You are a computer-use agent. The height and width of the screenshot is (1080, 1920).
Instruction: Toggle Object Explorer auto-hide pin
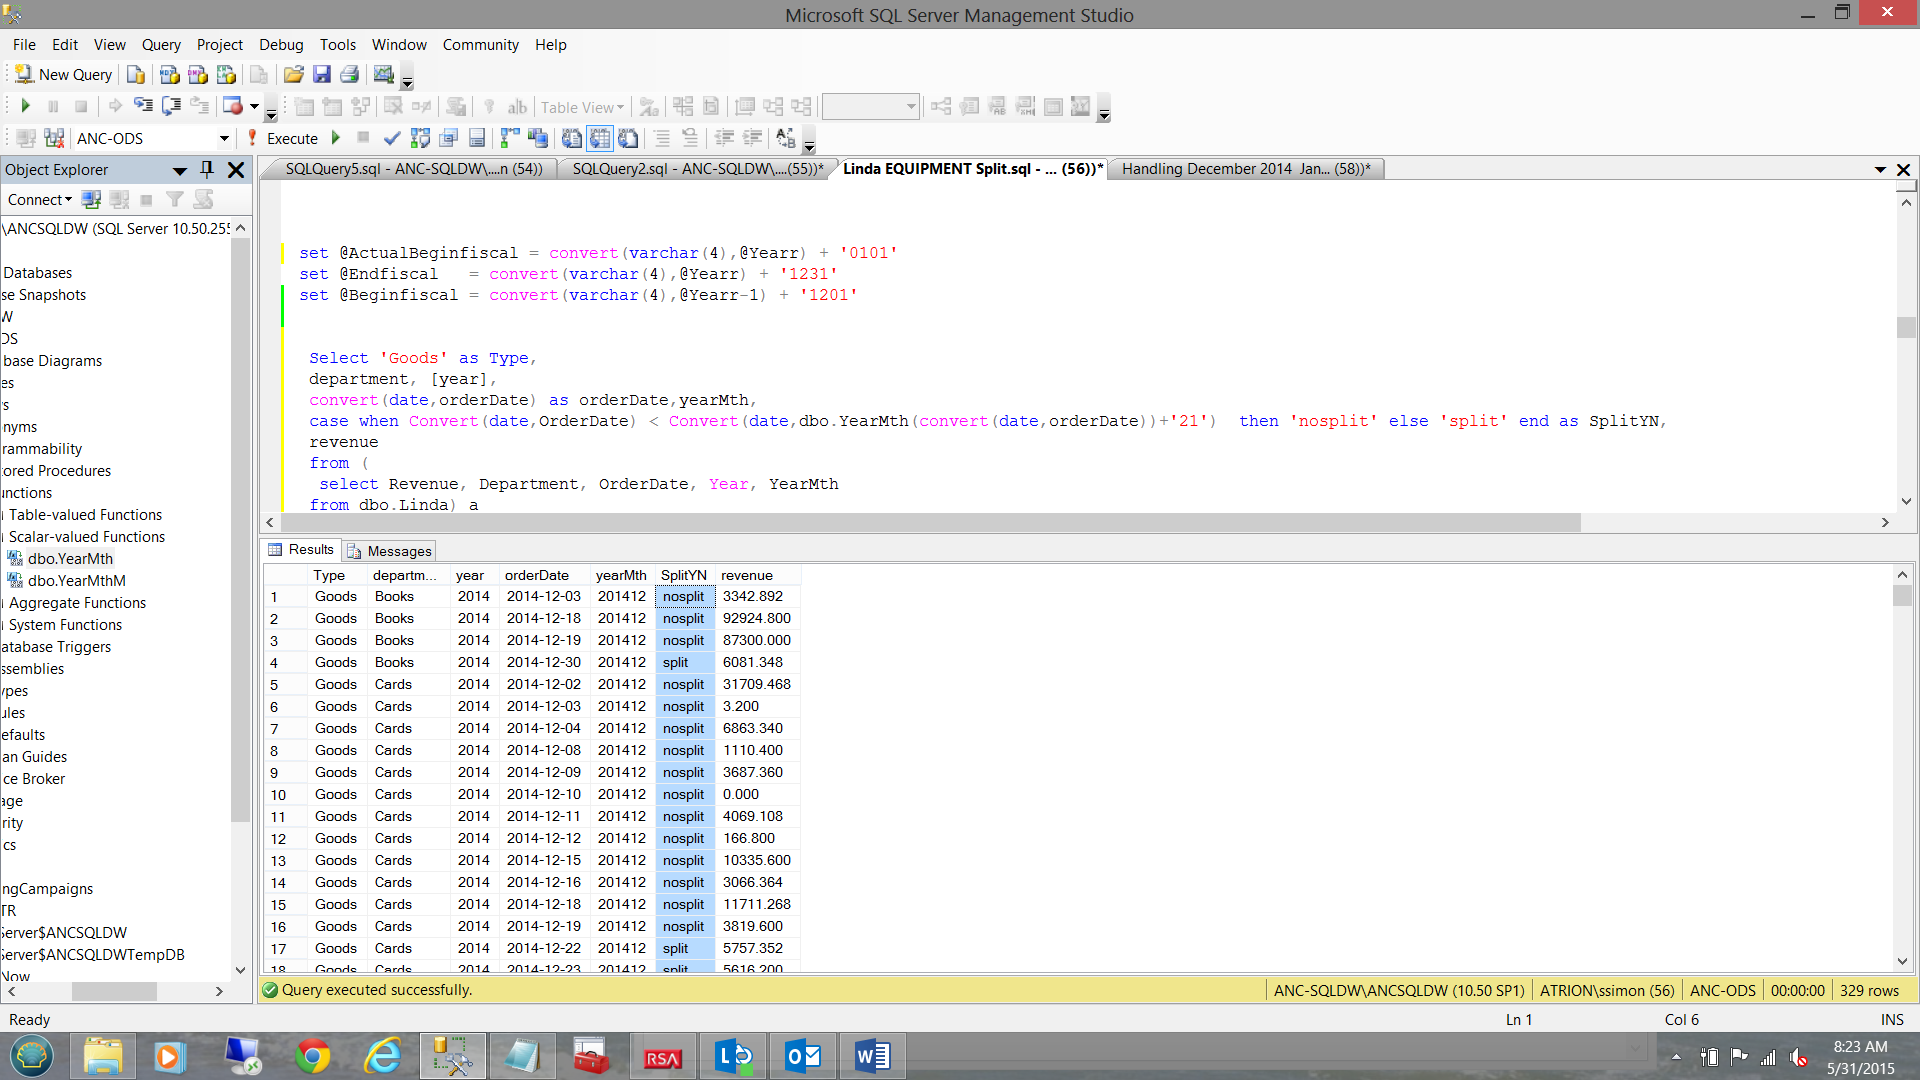click(x=207, y=169)
